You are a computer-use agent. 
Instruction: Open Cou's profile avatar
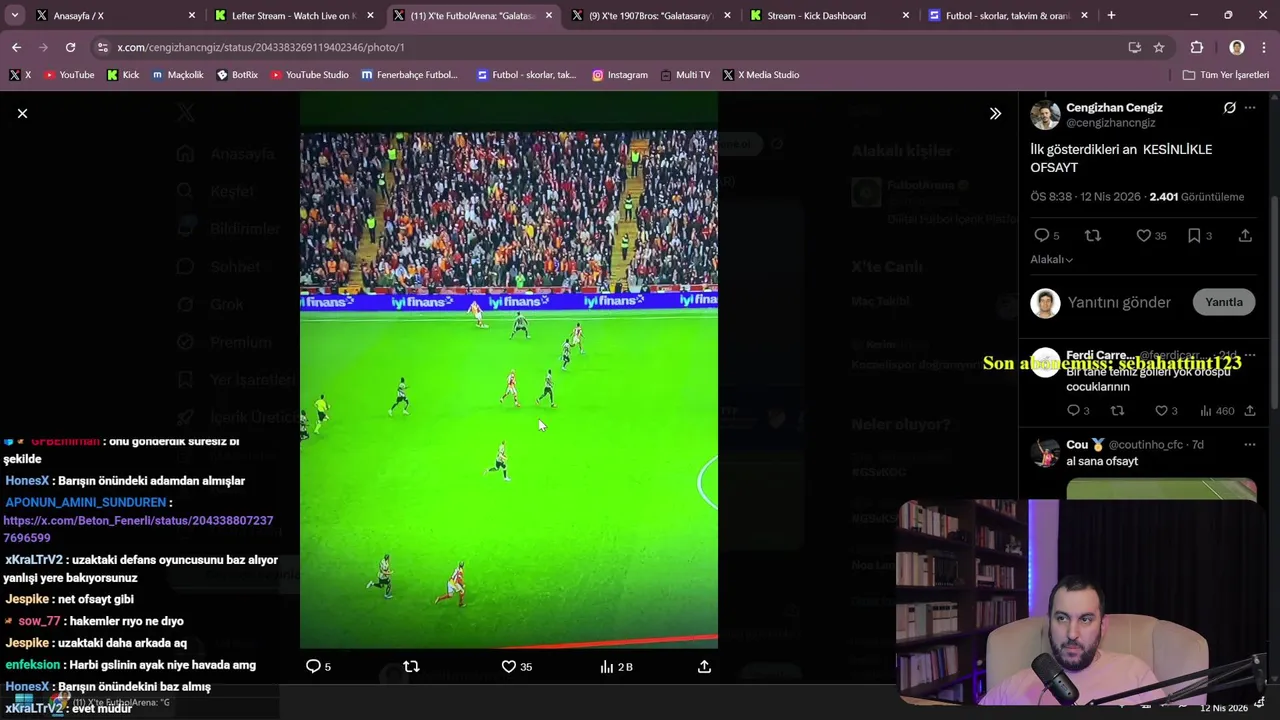(x=1045, y=453)
